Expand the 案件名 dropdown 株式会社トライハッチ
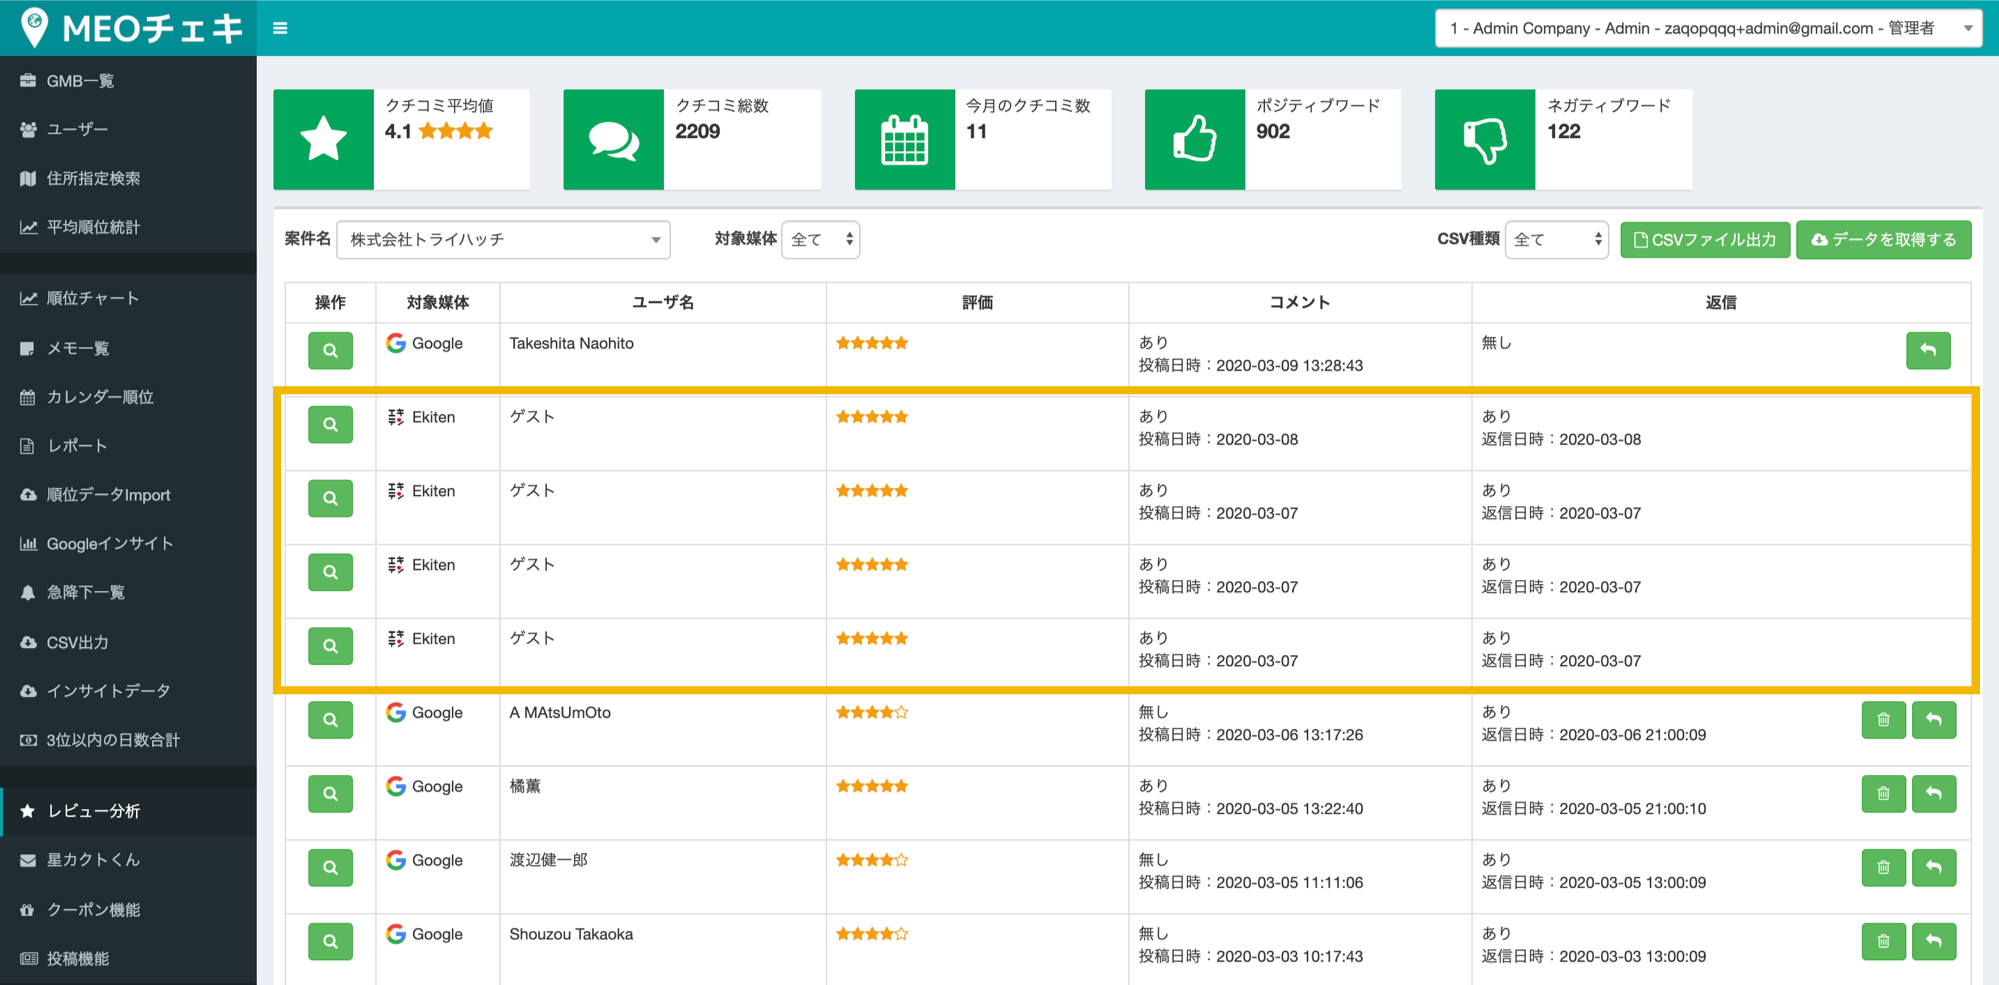This screenshot has width=1999, height=985. tap(503, 240)
